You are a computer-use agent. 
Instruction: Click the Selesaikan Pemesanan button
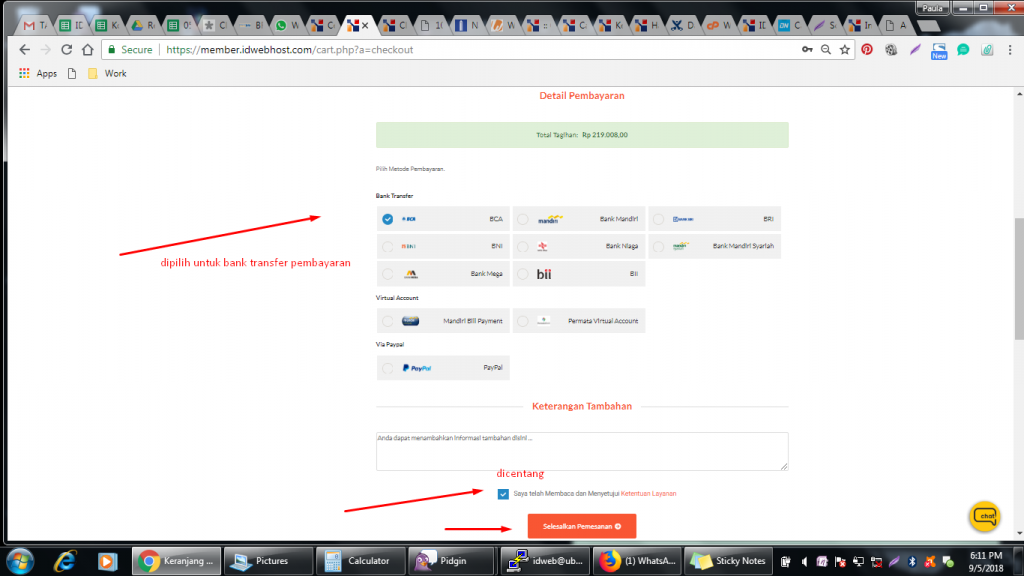click(582, 526)
